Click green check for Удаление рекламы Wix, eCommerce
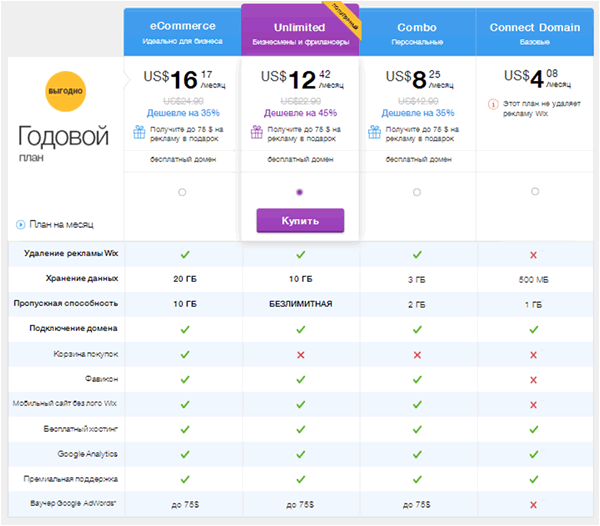The image size is (600, 526). pos(185,254)
